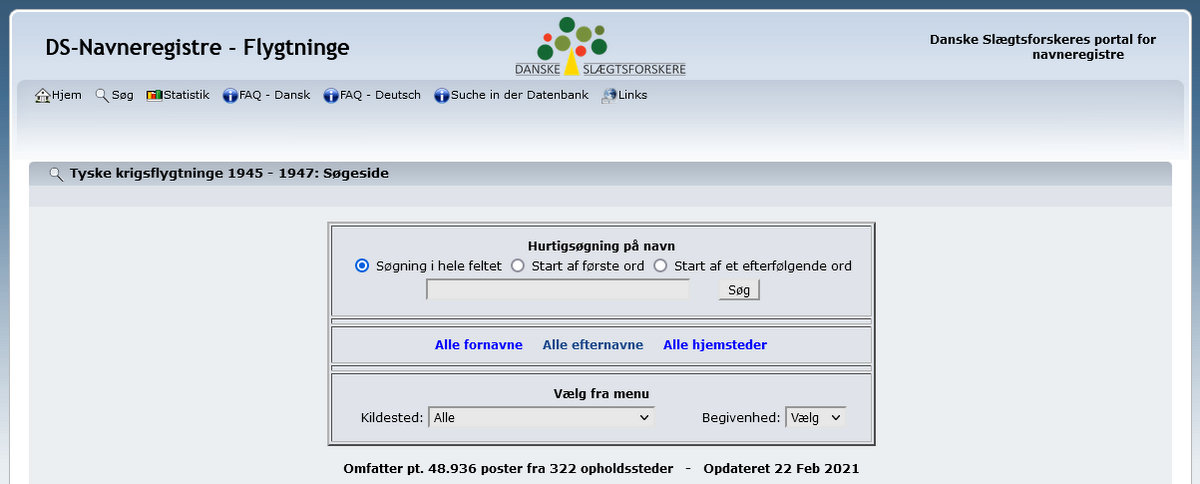
Task: Click the magnifier icon beside Søg menu
Action: click(x=102, y=96)
